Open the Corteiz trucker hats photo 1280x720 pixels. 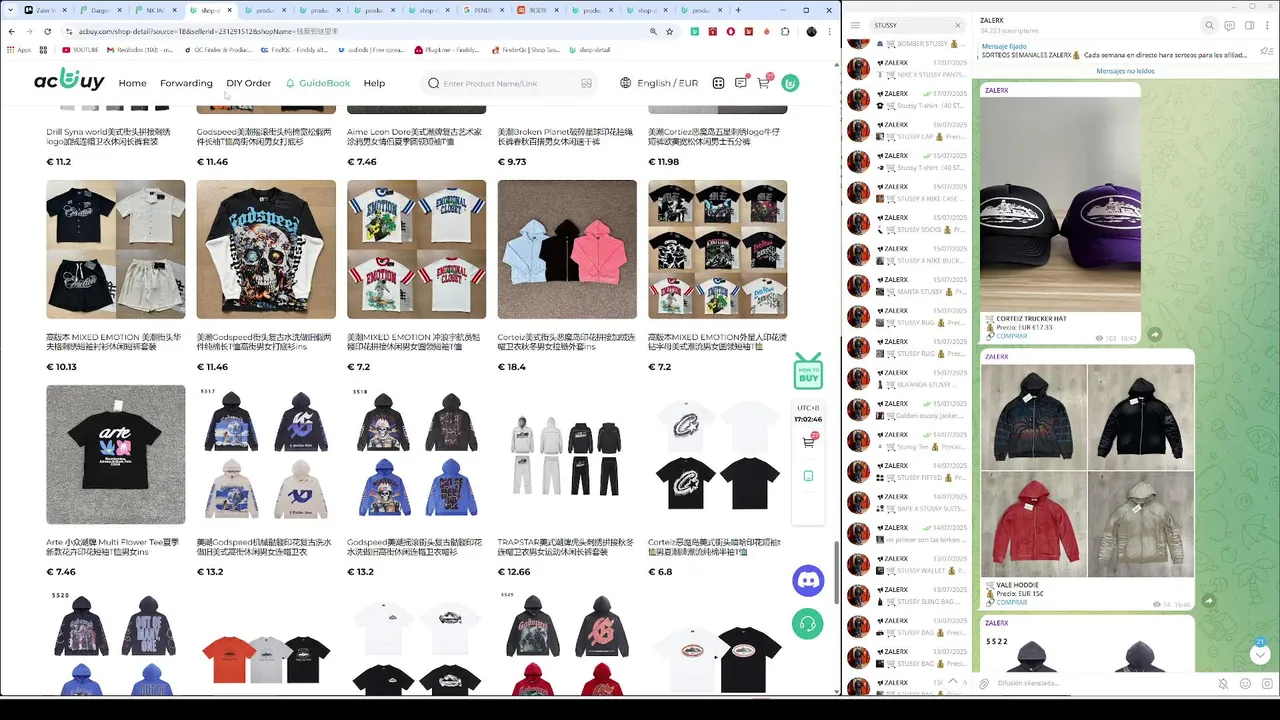click(x=1060, y=204)
